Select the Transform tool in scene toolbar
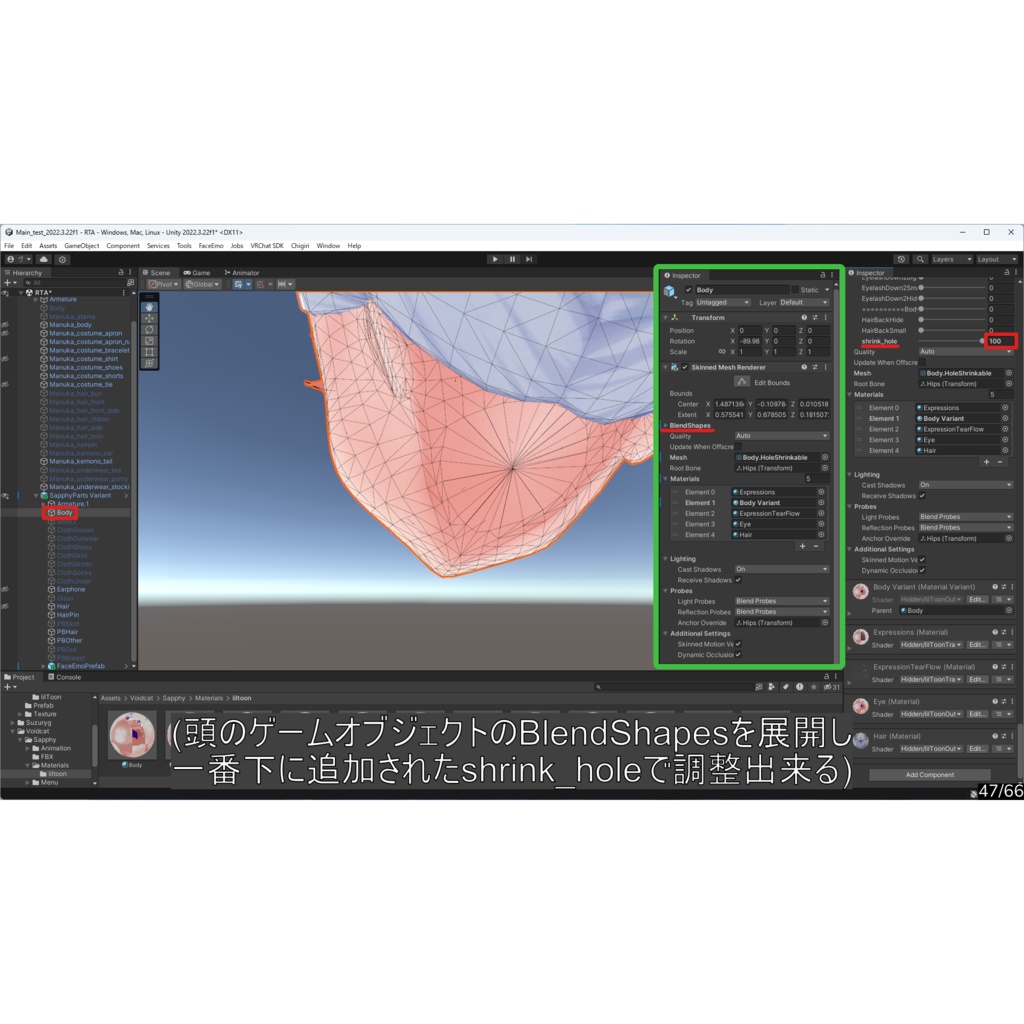The width and height of the screenshot is (1024, 1024). 150,362
